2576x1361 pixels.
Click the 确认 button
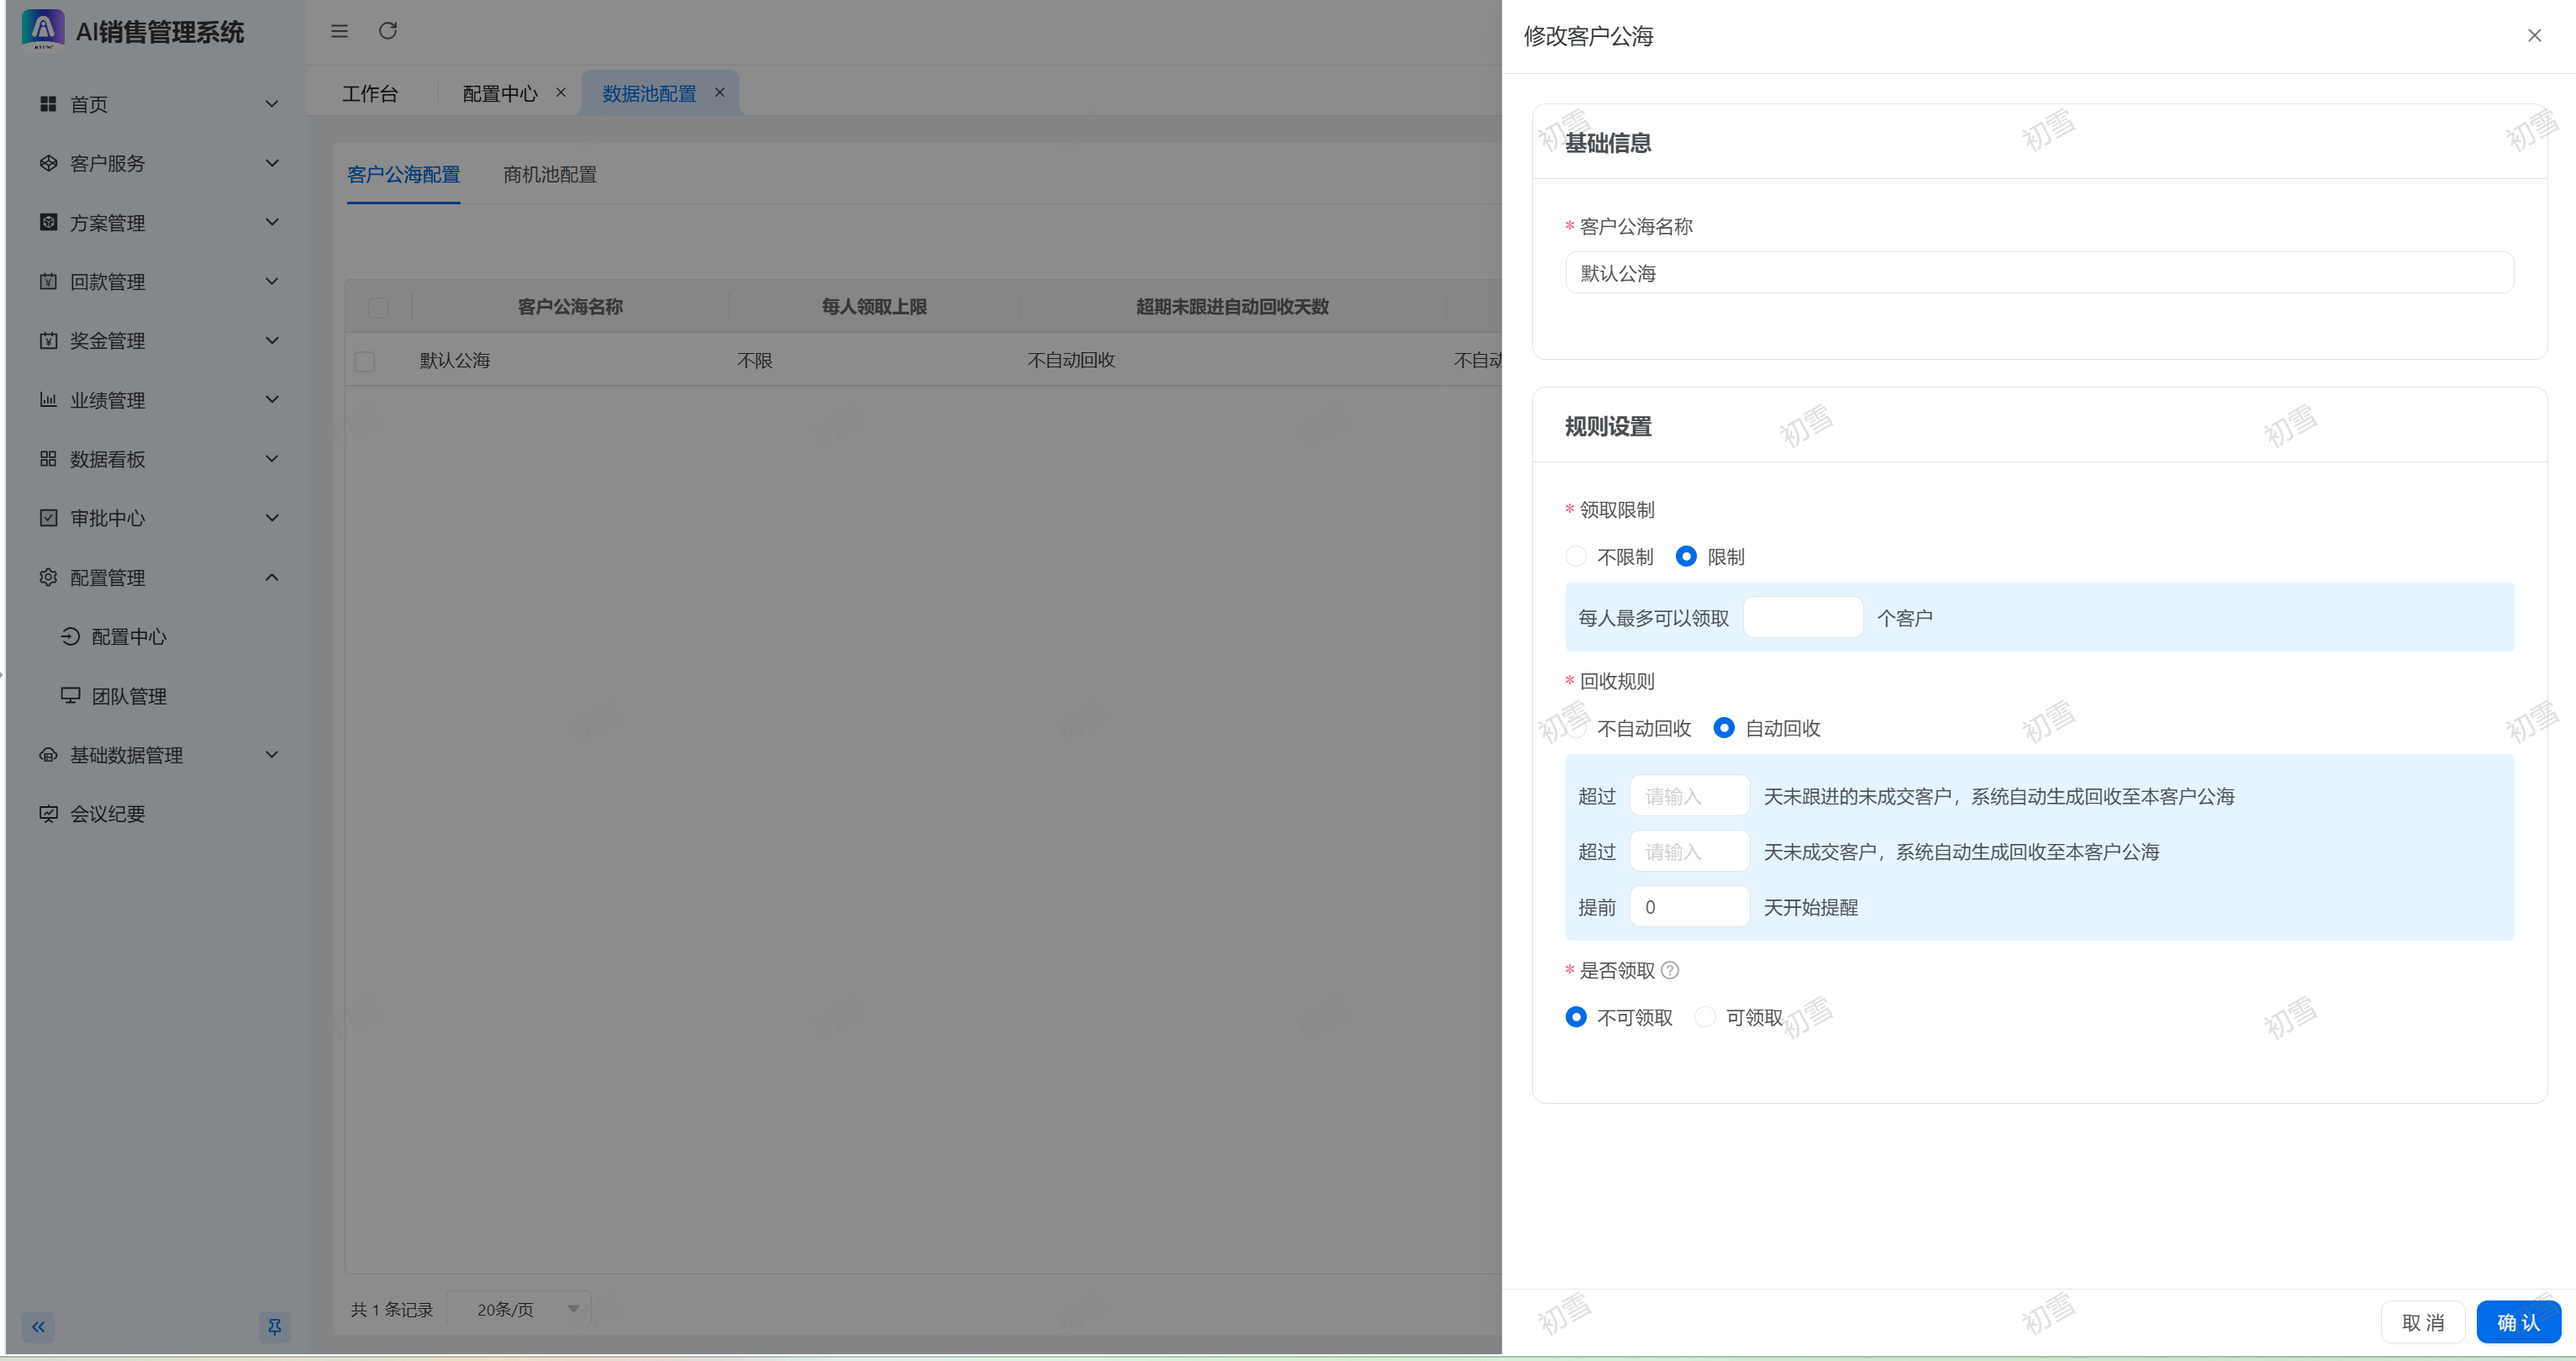tap(2517, 1322)
